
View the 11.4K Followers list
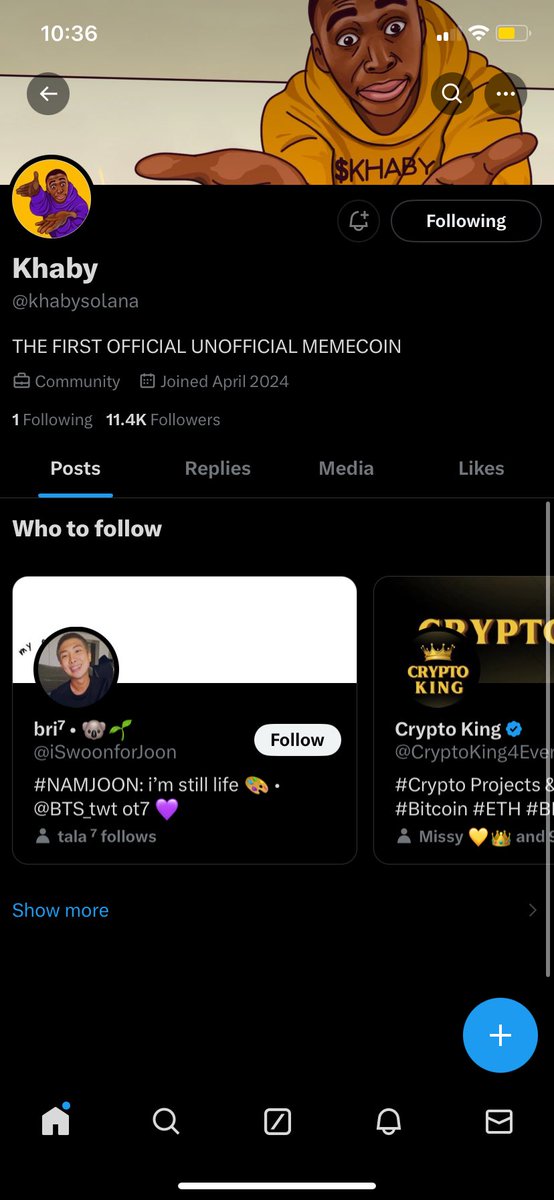(163, 420)
